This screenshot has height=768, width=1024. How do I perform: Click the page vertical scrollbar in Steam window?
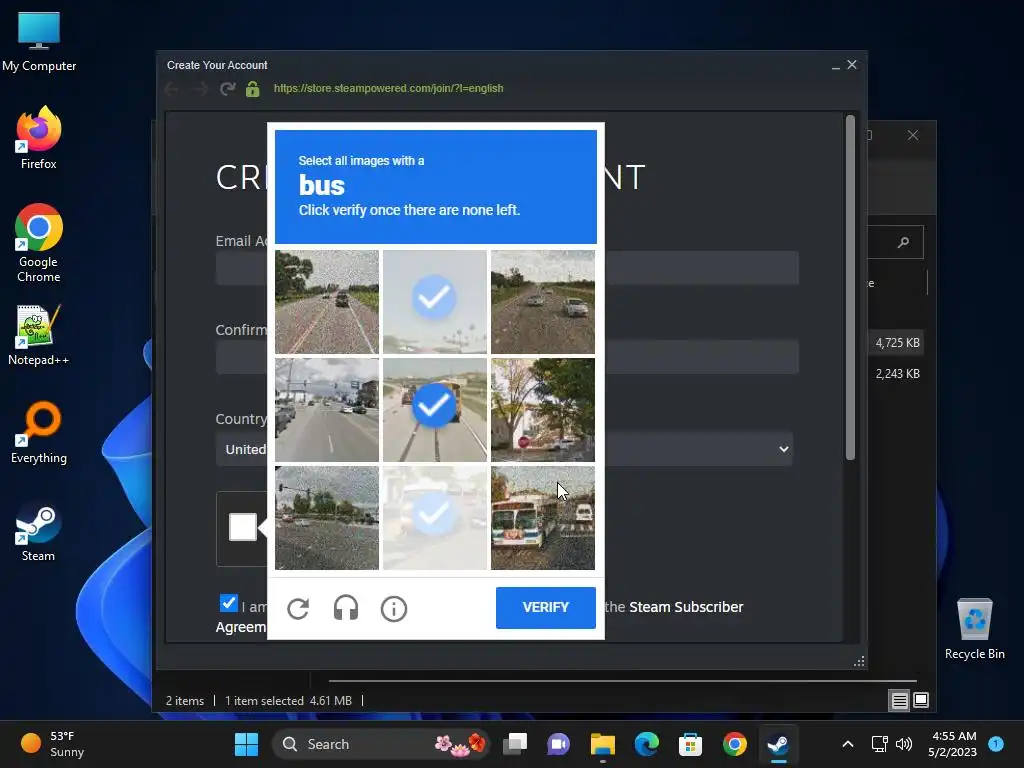click(850, 287)
